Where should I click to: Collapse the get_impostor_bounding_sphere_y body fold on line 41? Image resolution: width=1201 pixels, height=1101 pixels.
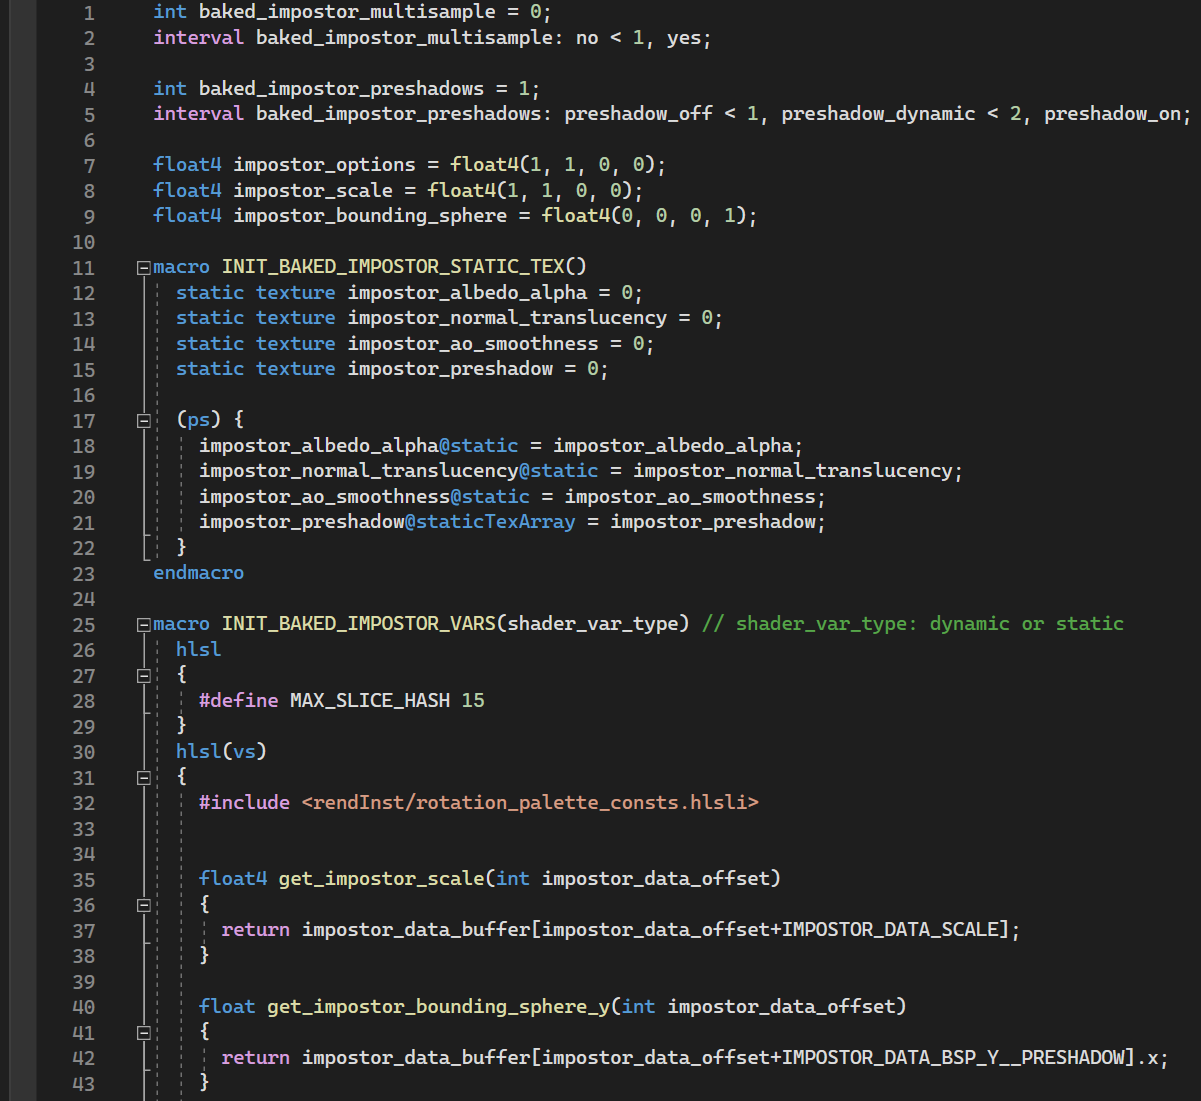click(143, 1032)
